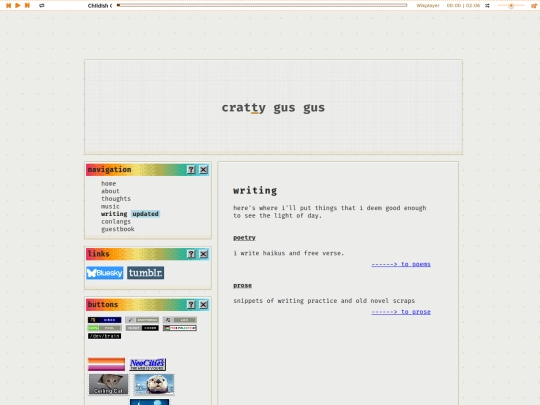Open help for the navigation panel
The width and height of the screenshot is (540, 405).
click(x=191, y=169)
